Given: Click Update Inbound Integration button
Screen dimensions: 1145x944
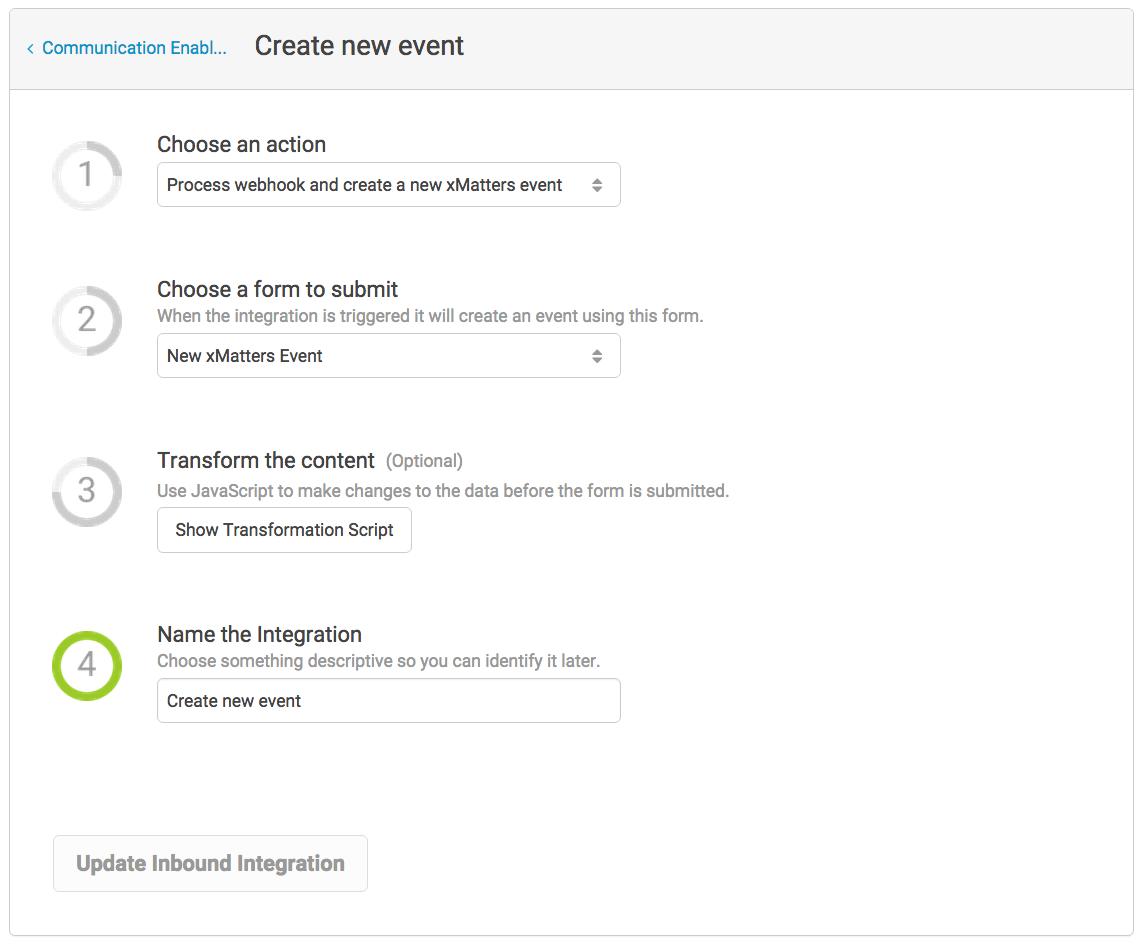Looking at the screenshot, I should (x=210, y=864).
